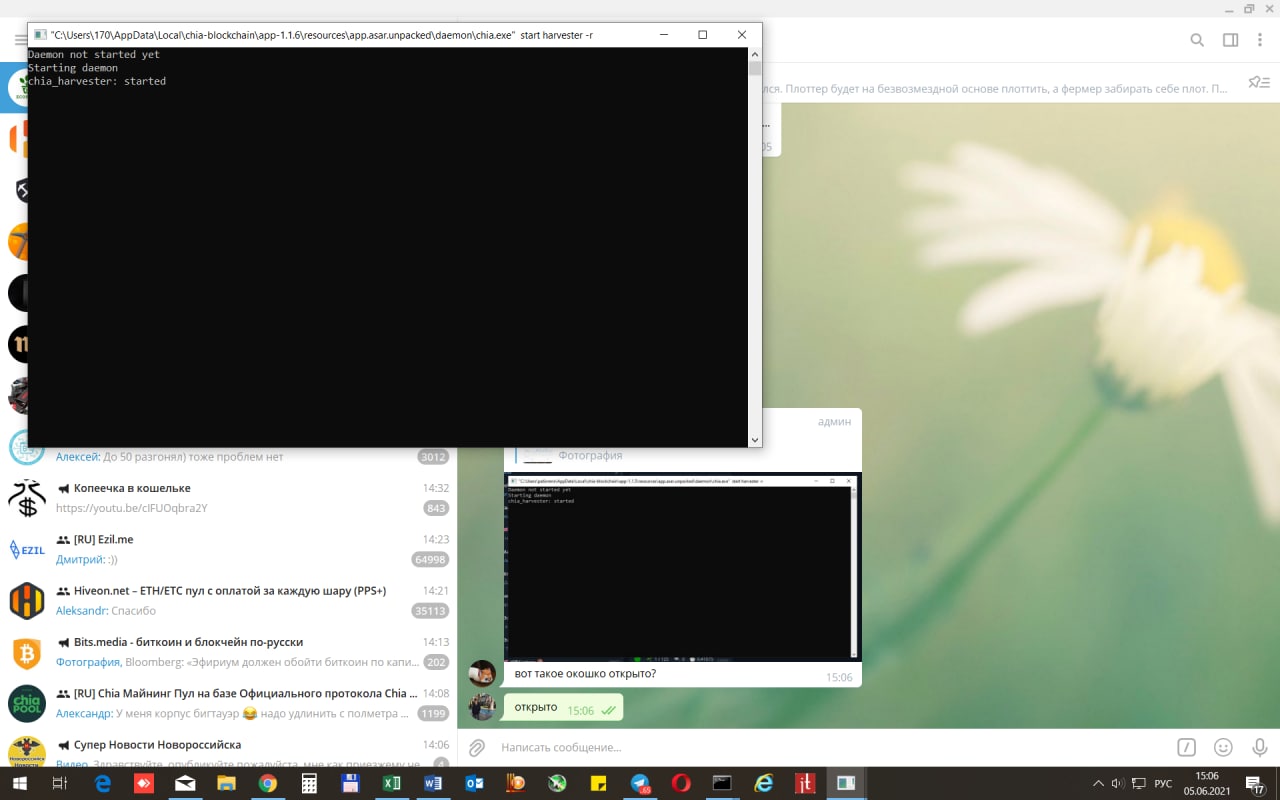The height and width of the screenshot is (800, 1280).
Task: Open bot commands slash button
Action: point(1186,747)
